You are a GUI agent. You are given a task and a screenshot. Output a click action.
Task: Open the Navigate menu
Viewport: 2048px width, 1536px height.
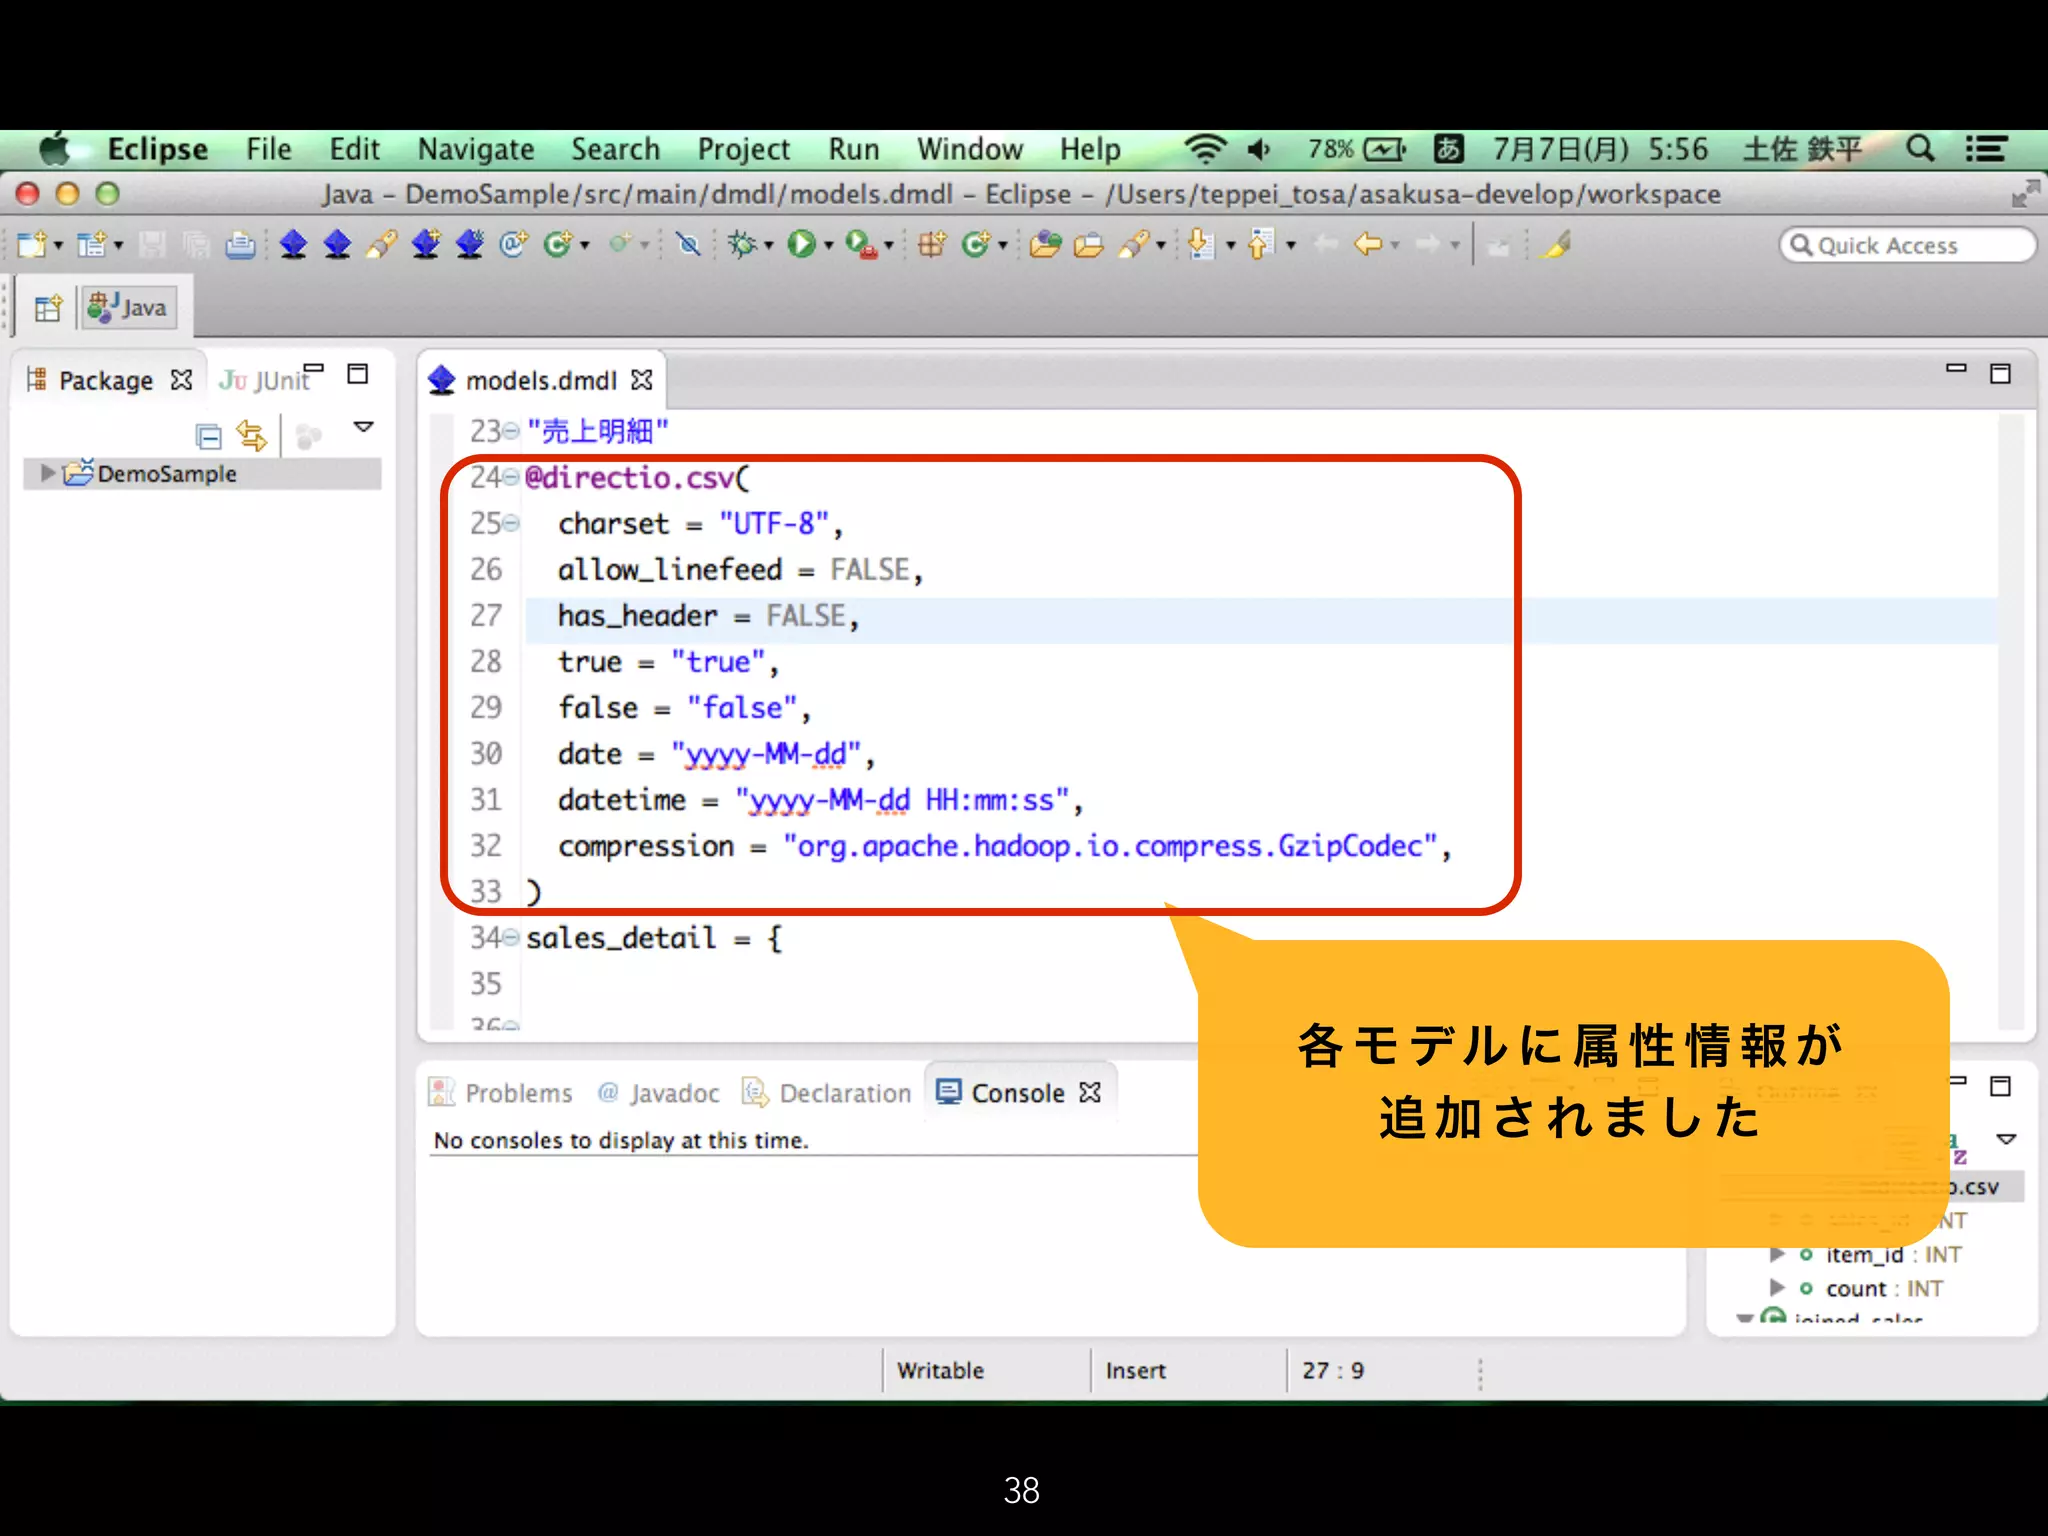[x=476, y=150]
